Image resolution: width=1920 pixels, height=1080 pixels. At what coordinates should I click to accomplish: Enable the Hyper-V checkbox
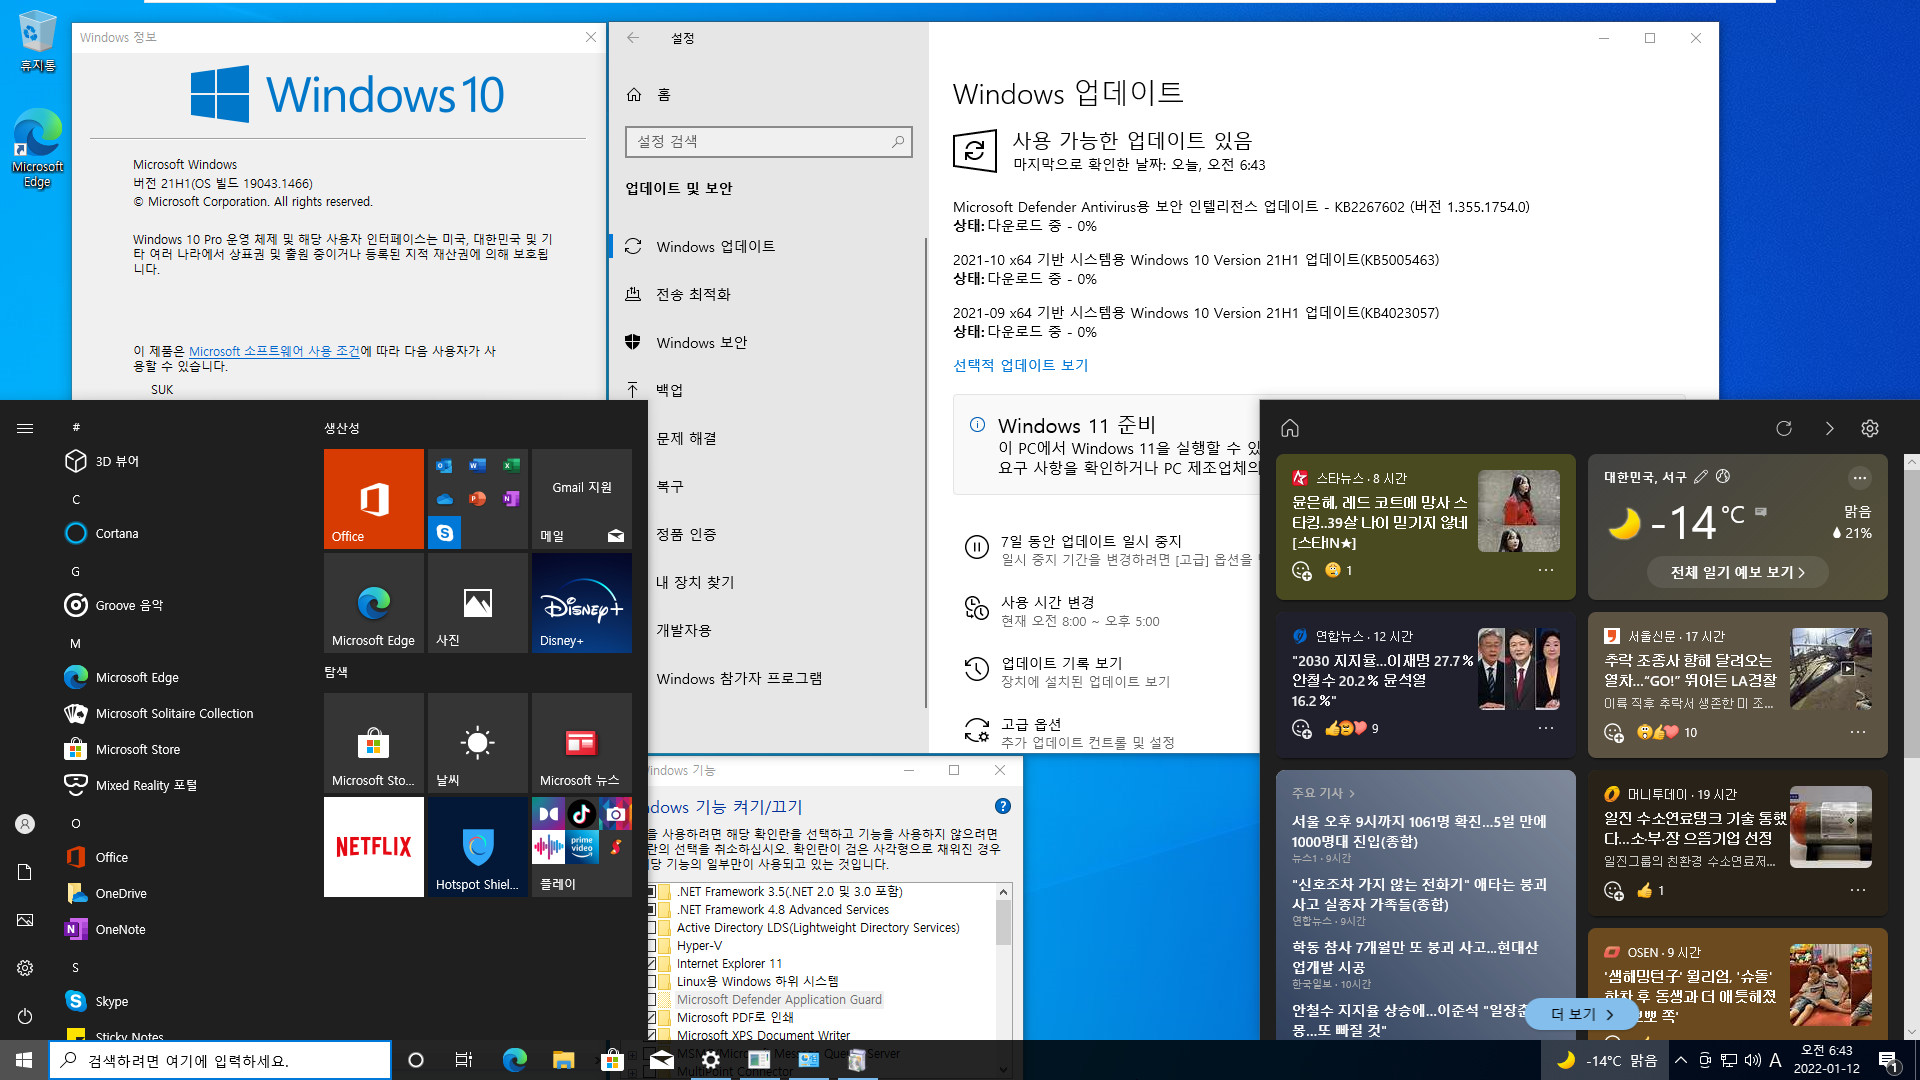point(651,945)
